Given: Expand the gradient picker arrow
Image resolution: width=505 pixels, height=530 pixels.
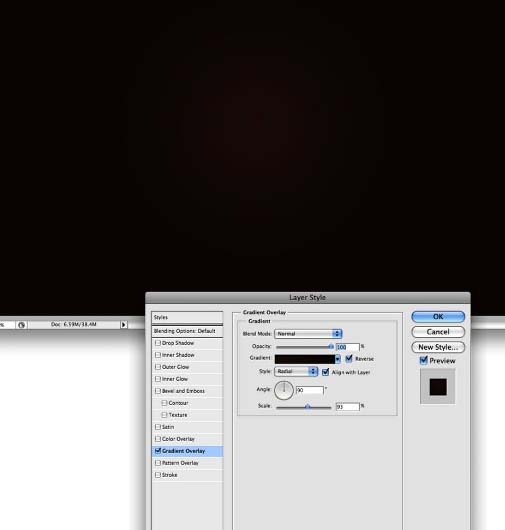Looking at the screenshot, I should [338, 359].
